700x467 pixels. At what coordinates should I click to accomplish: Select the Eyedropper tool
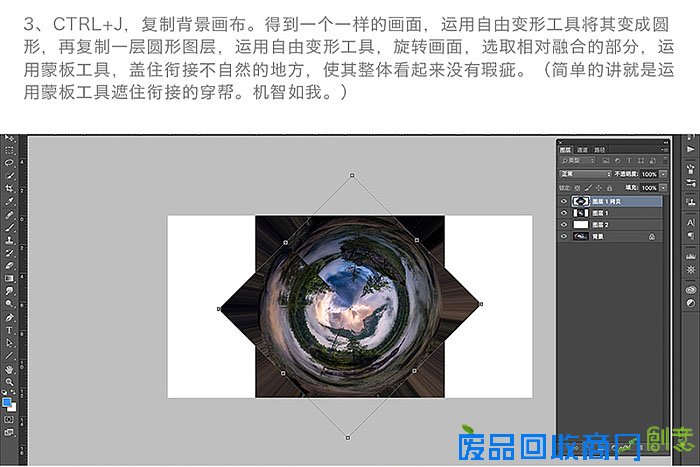coord(9,201)
